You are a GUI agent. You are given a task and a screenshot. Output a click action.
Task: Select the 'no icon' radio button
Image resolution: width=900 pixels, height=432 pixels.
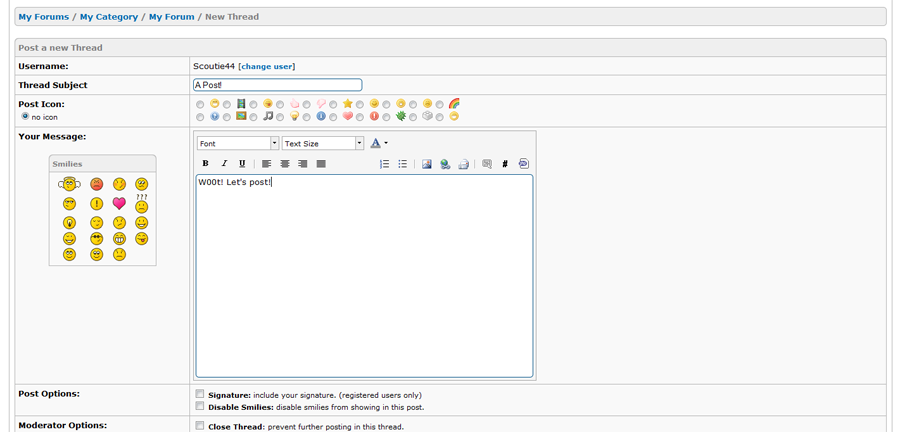click(x=25, y=116)
